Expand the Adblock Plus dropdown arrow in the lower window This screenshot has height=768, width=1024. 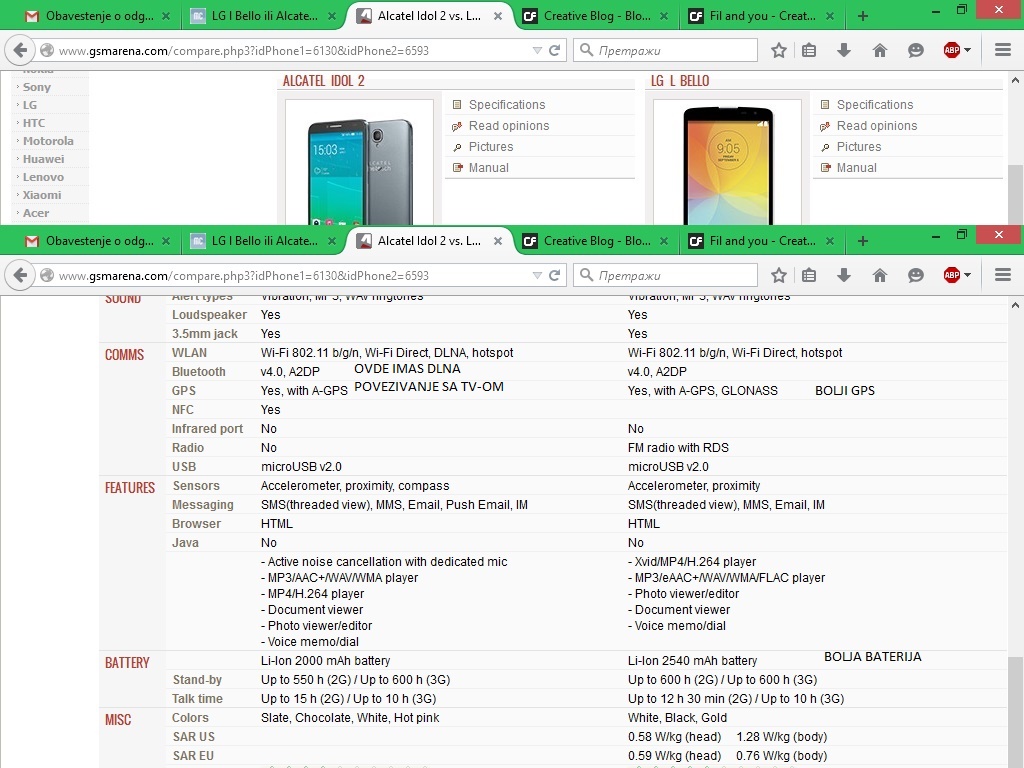coord(967,275)
